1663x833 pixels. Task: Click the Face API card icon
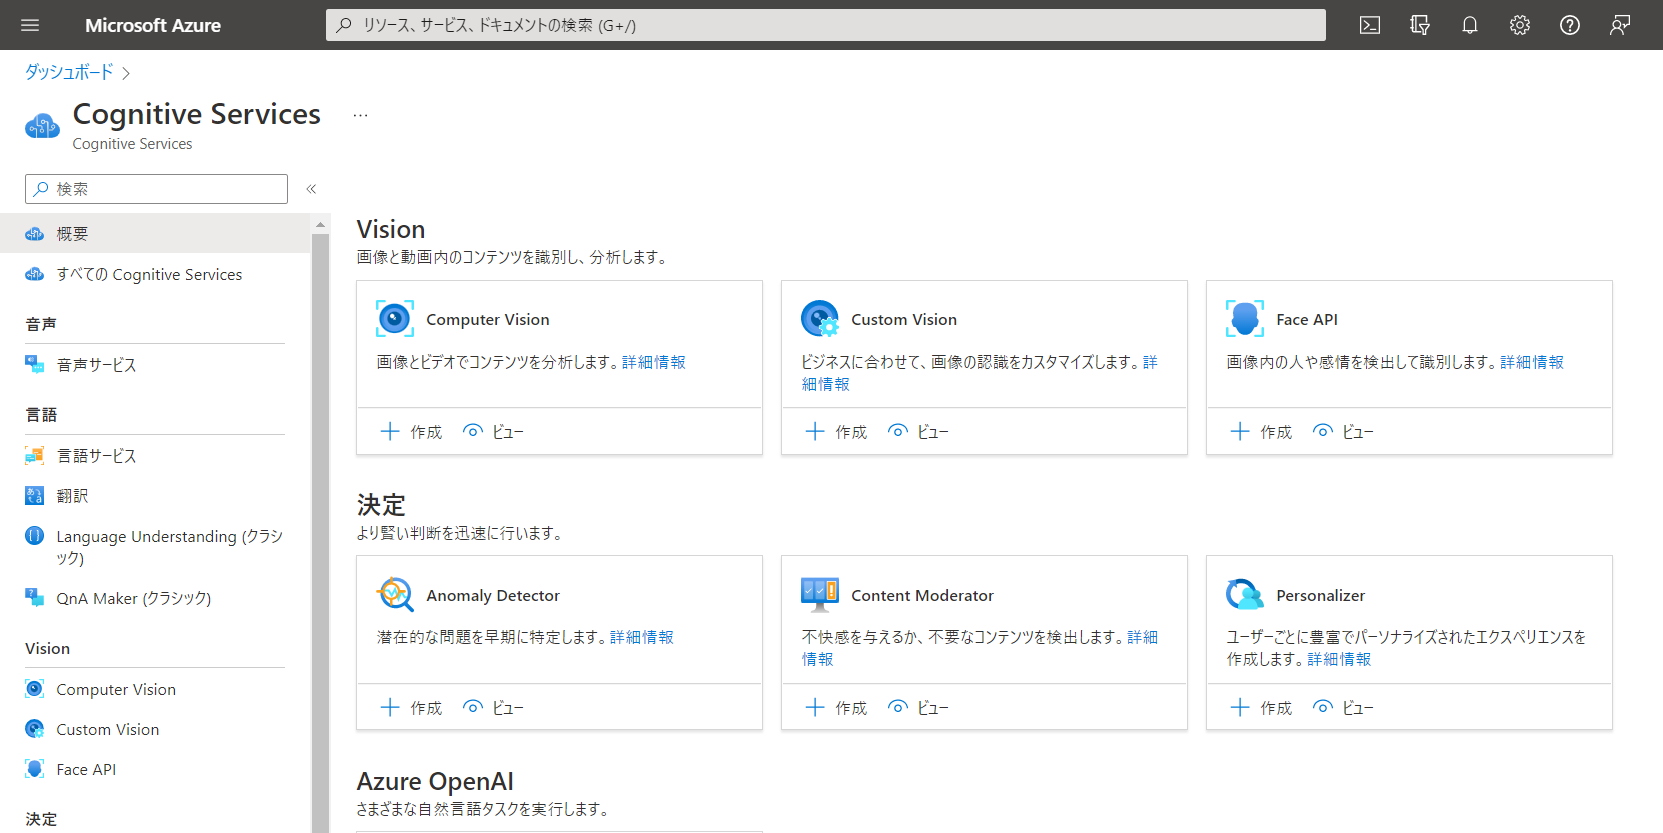tap(1245, 319)
